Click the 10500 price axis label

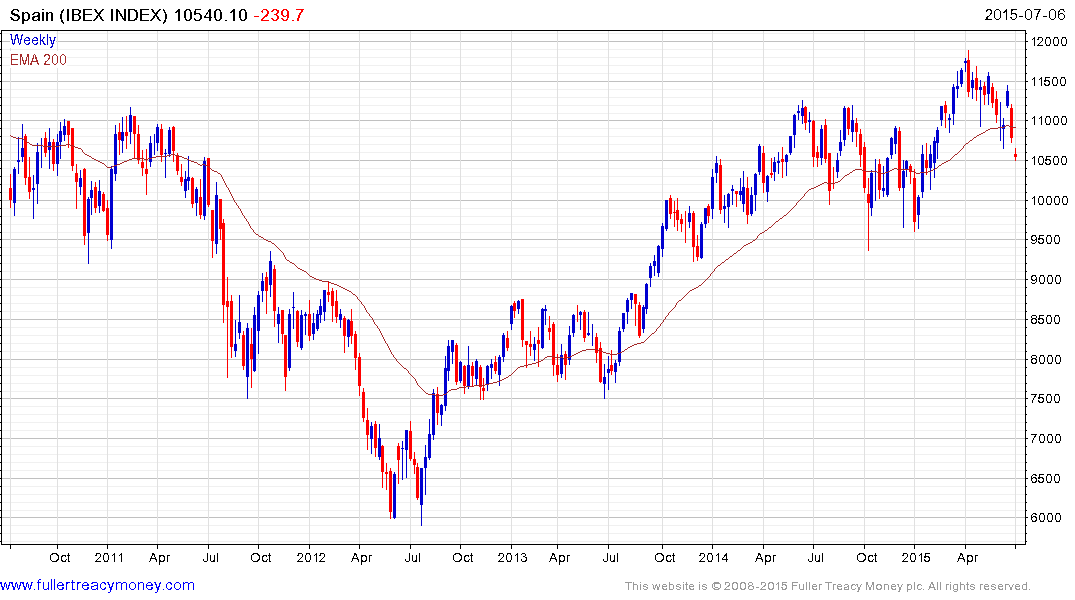pyautogui.click(x=1049, y=160)
